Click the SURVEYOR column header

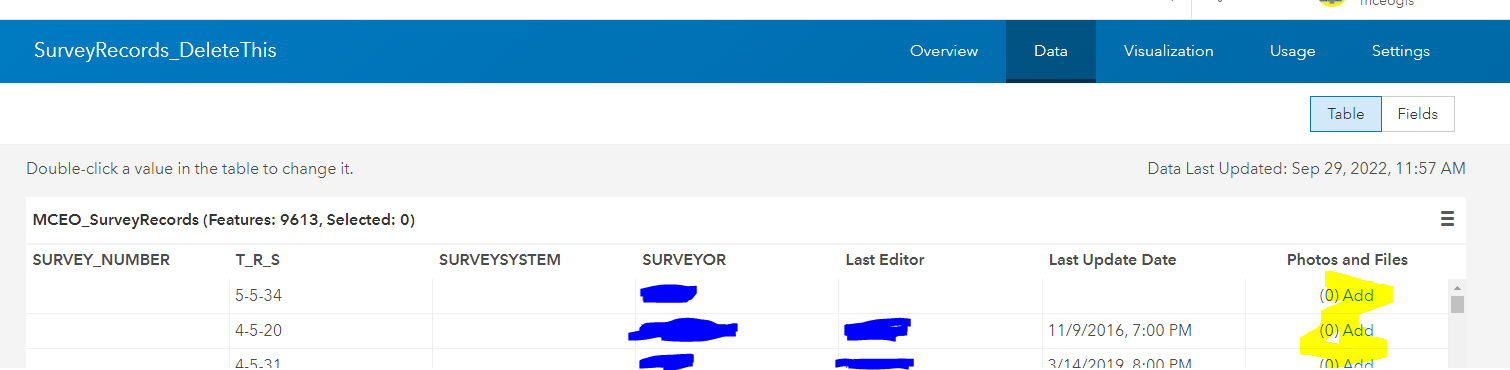(684, 260)
